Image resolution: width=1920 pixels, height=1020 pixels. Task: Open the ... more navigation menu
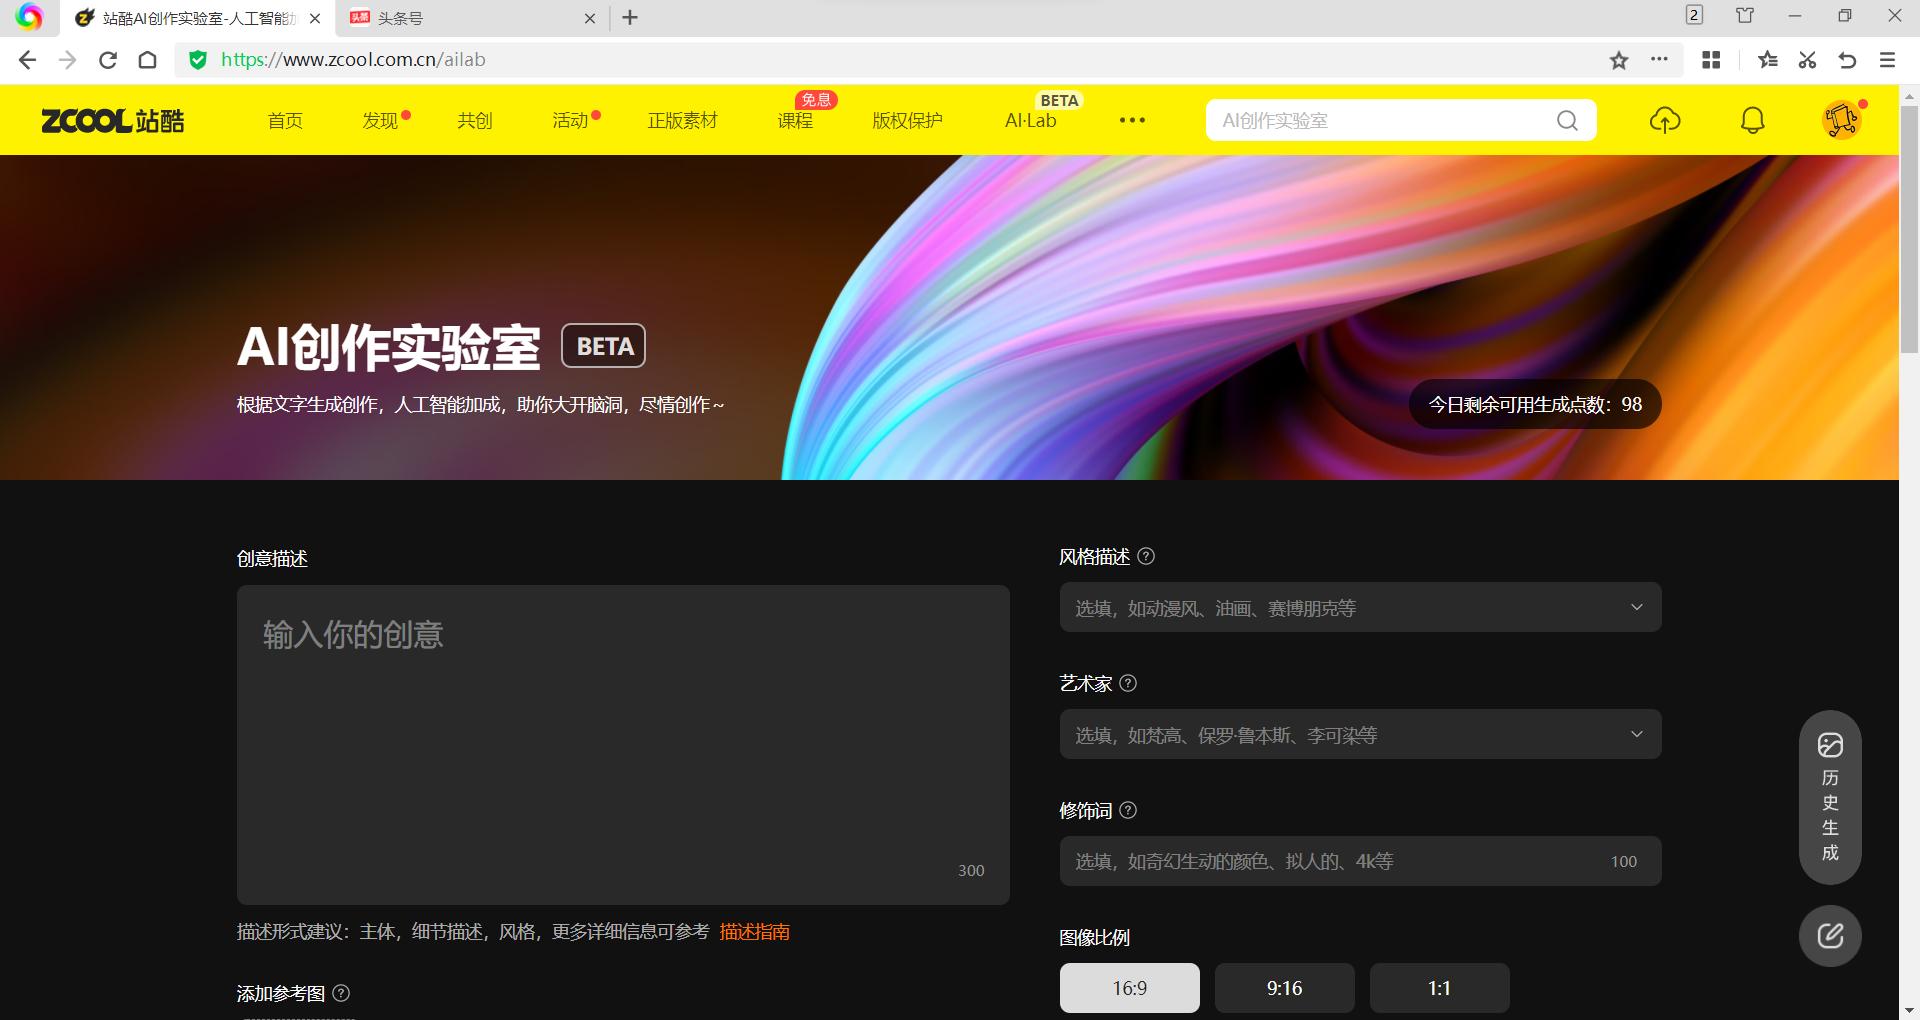pos(1132,120)
